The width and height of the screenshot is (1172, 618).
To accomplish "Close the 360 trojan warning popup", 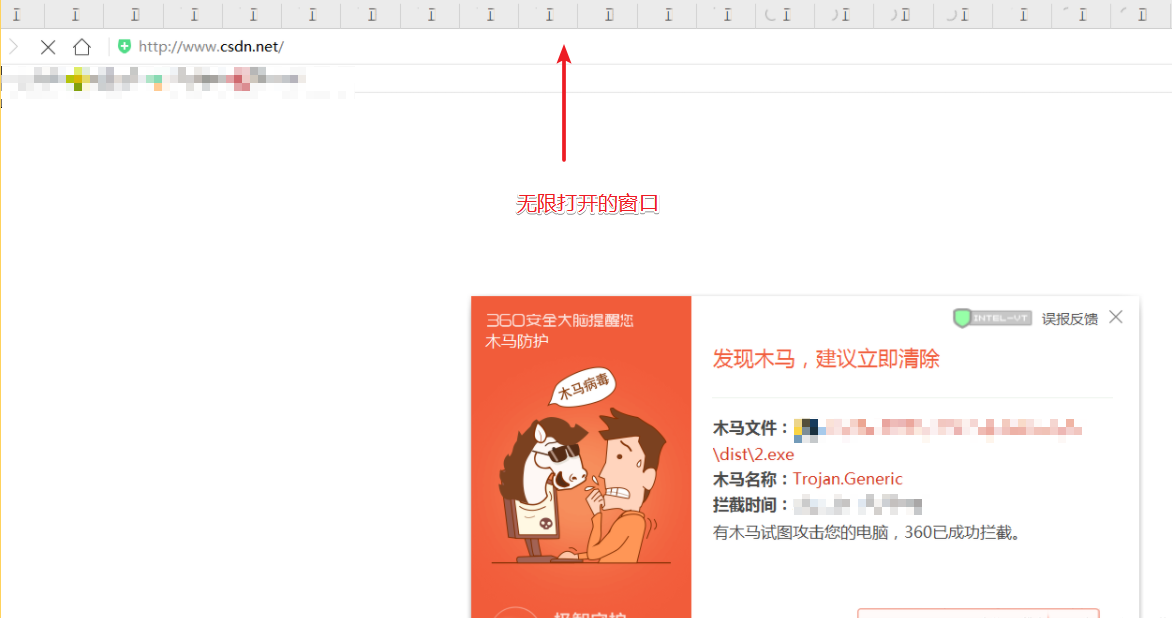I will 1116,318.
